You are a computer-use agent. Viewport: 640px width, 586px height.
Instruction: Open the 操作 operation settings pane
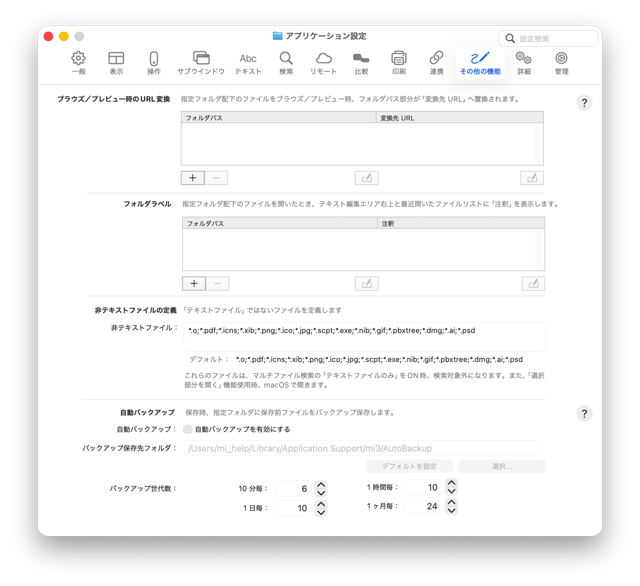(153, 63)
